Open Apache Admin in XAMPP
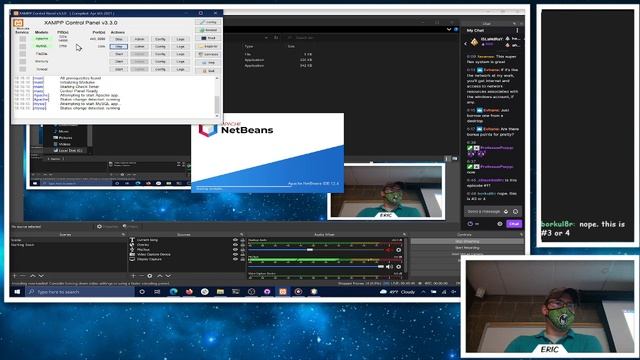This screenshot has width=640, height=360. (139, 39)
